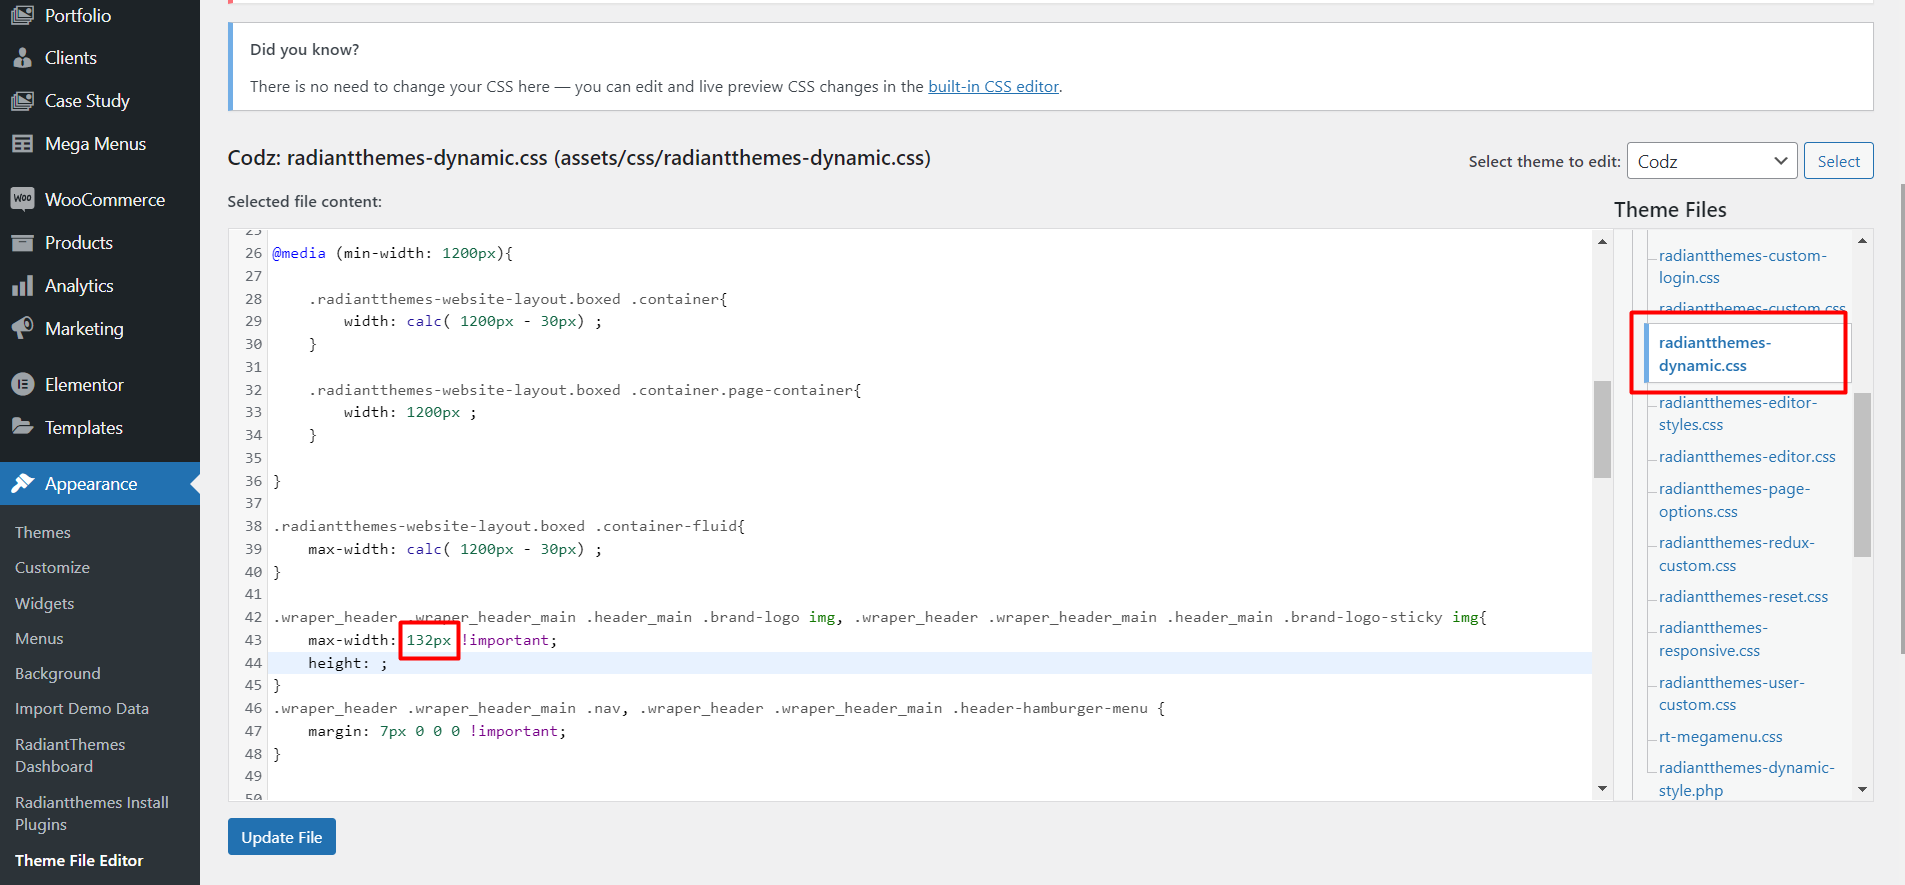Click Theme Files list scroll down arrow
The image size is (1905, 885).
click(x=1862, y=789)
